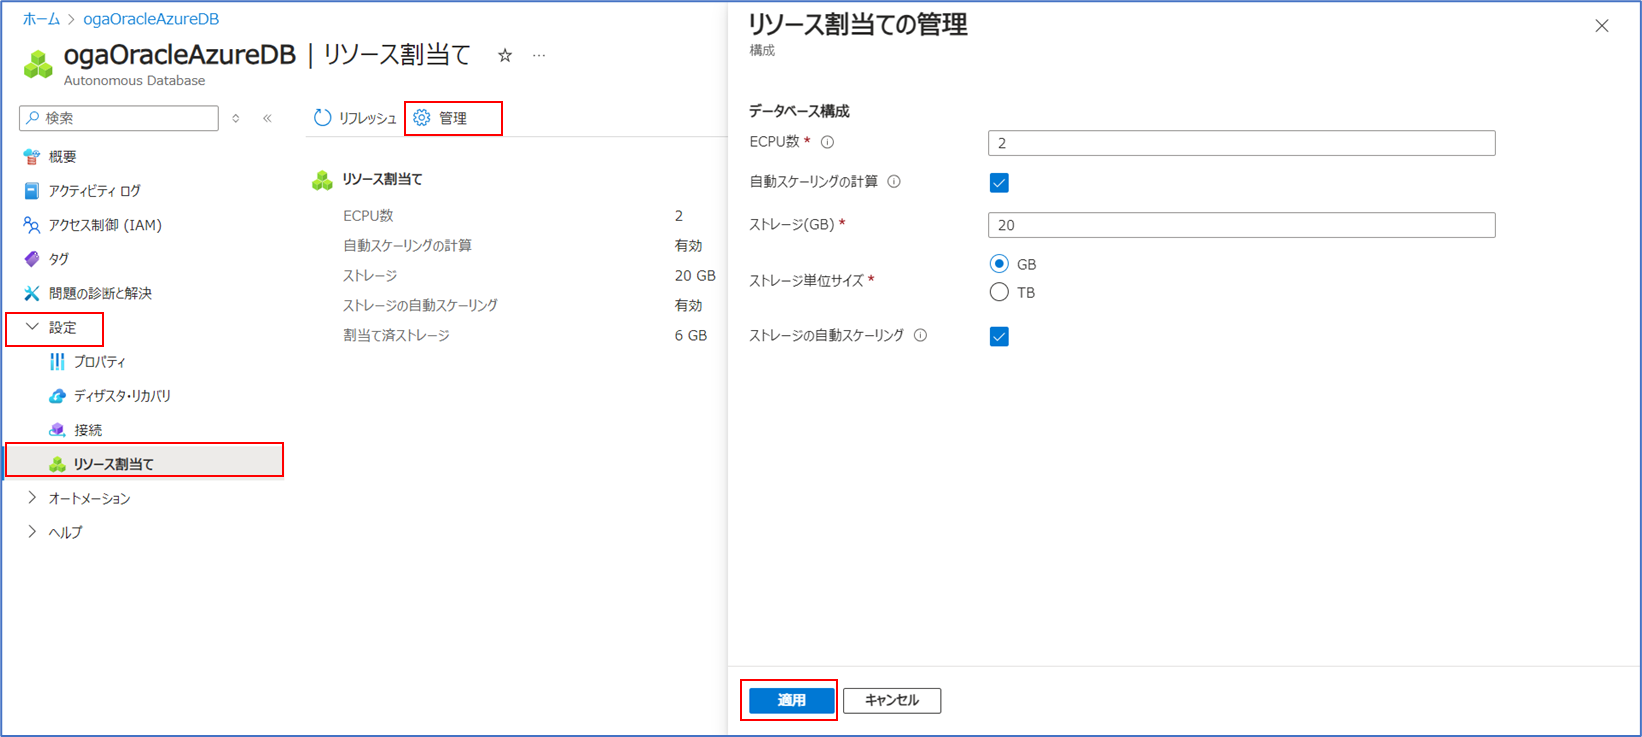
Task: Expand the ヘルプ section
Action: point(32,532)
